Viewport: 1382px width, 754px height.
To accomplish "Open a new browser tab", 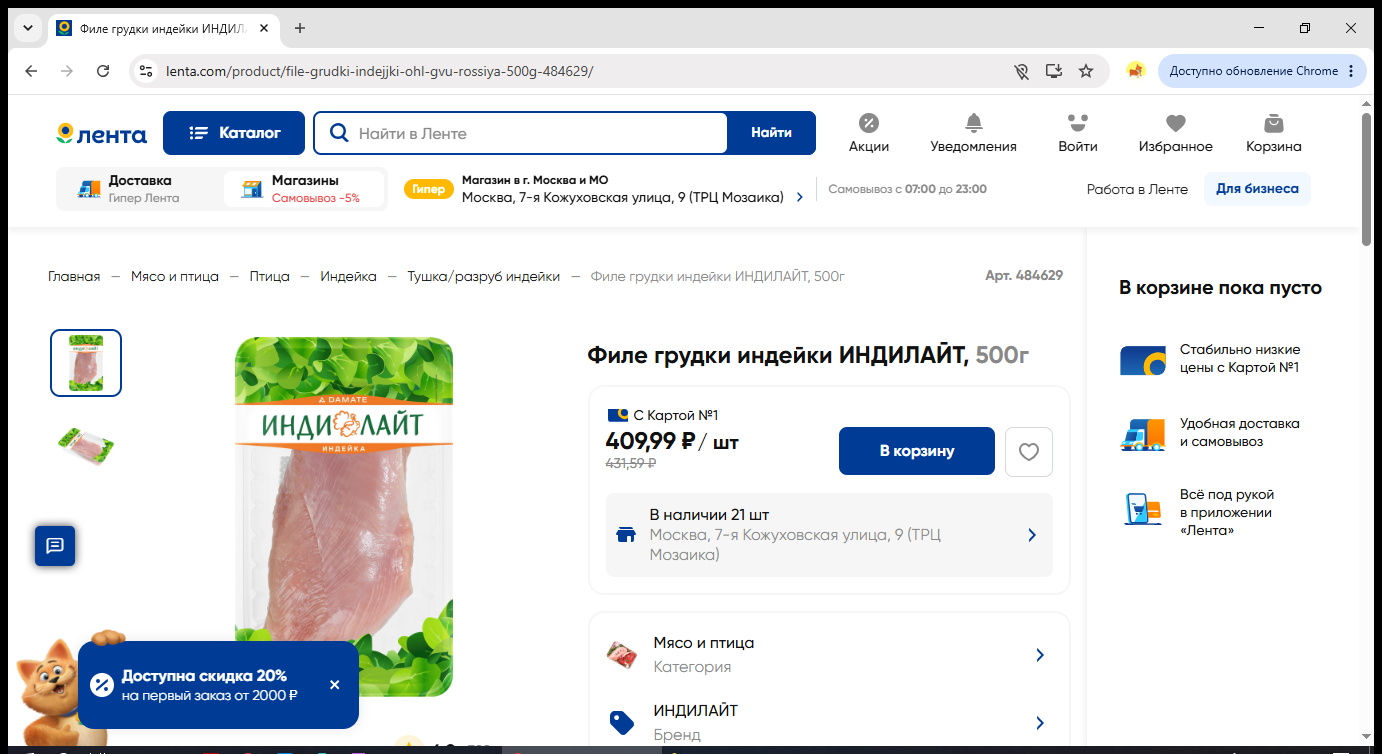I will [300, 28].
